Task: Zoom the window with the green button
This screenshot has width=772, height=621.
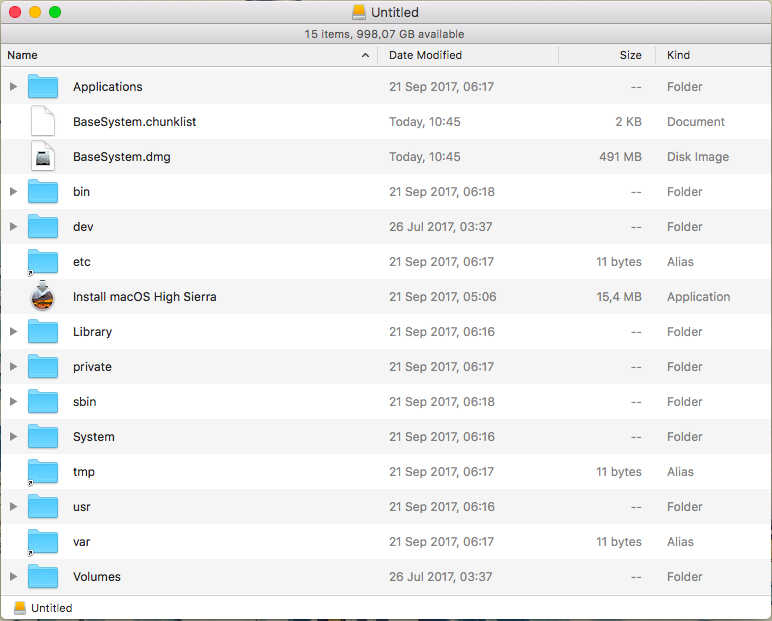Action: [55, 12]
